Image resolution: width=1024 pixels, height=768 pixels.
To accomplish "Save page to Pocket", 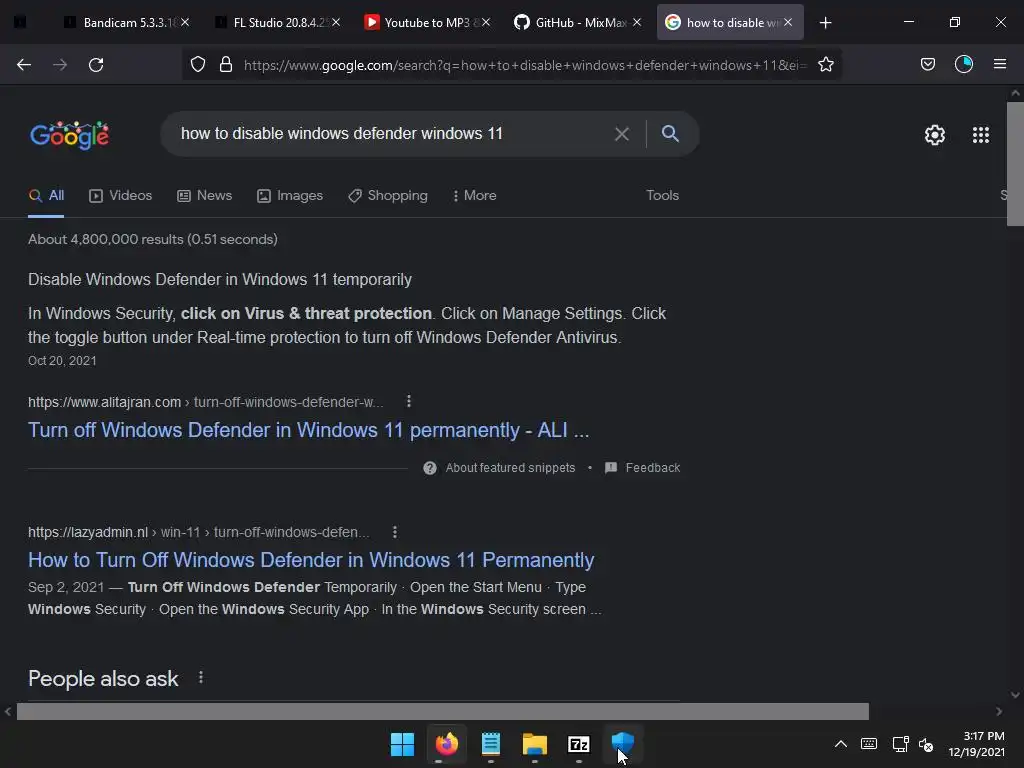I will click(x=928, y=64).
